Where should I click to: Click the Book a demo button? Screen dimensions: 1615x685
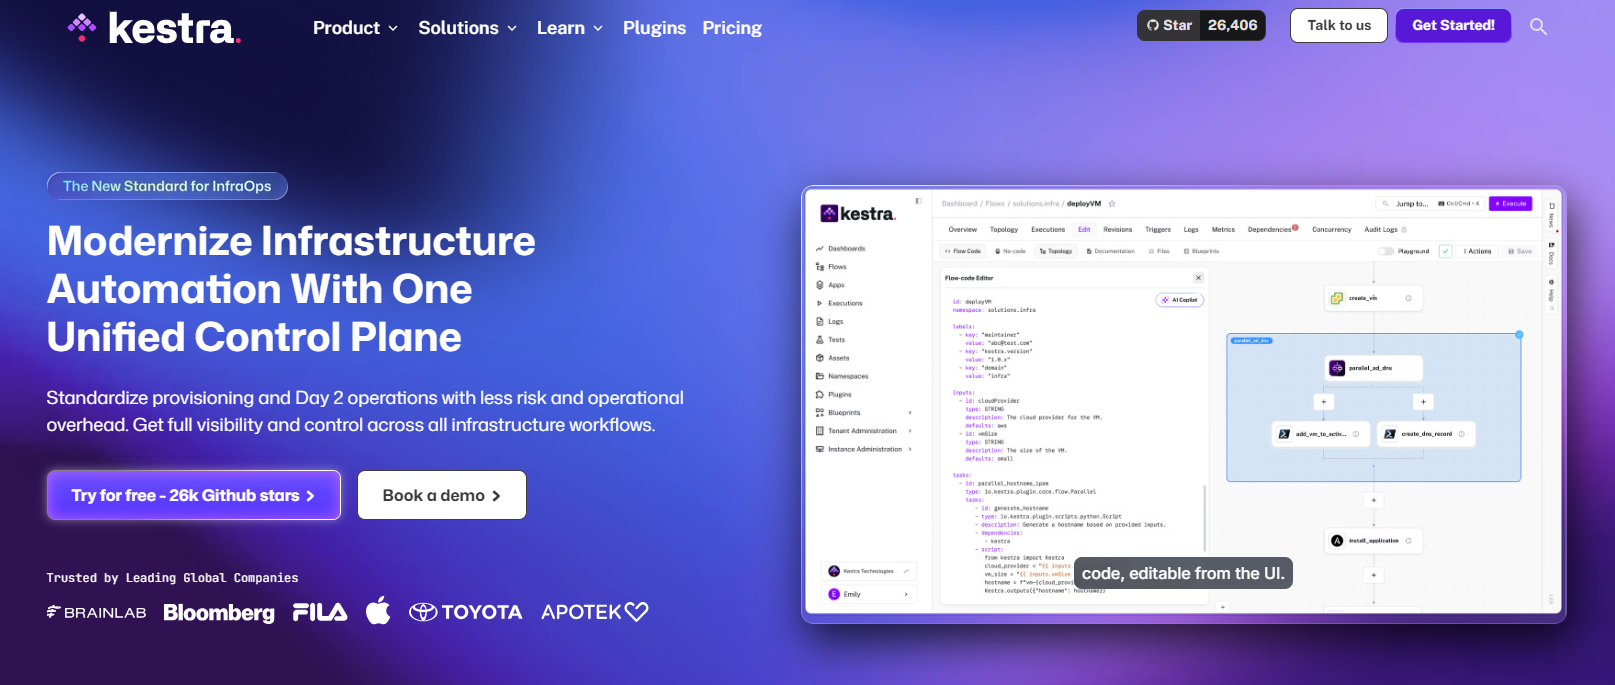click(x=442, y=495)
